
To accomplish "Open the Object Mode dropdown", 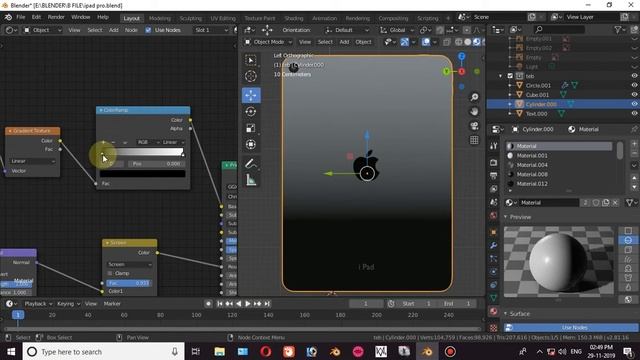I will 268,42.
